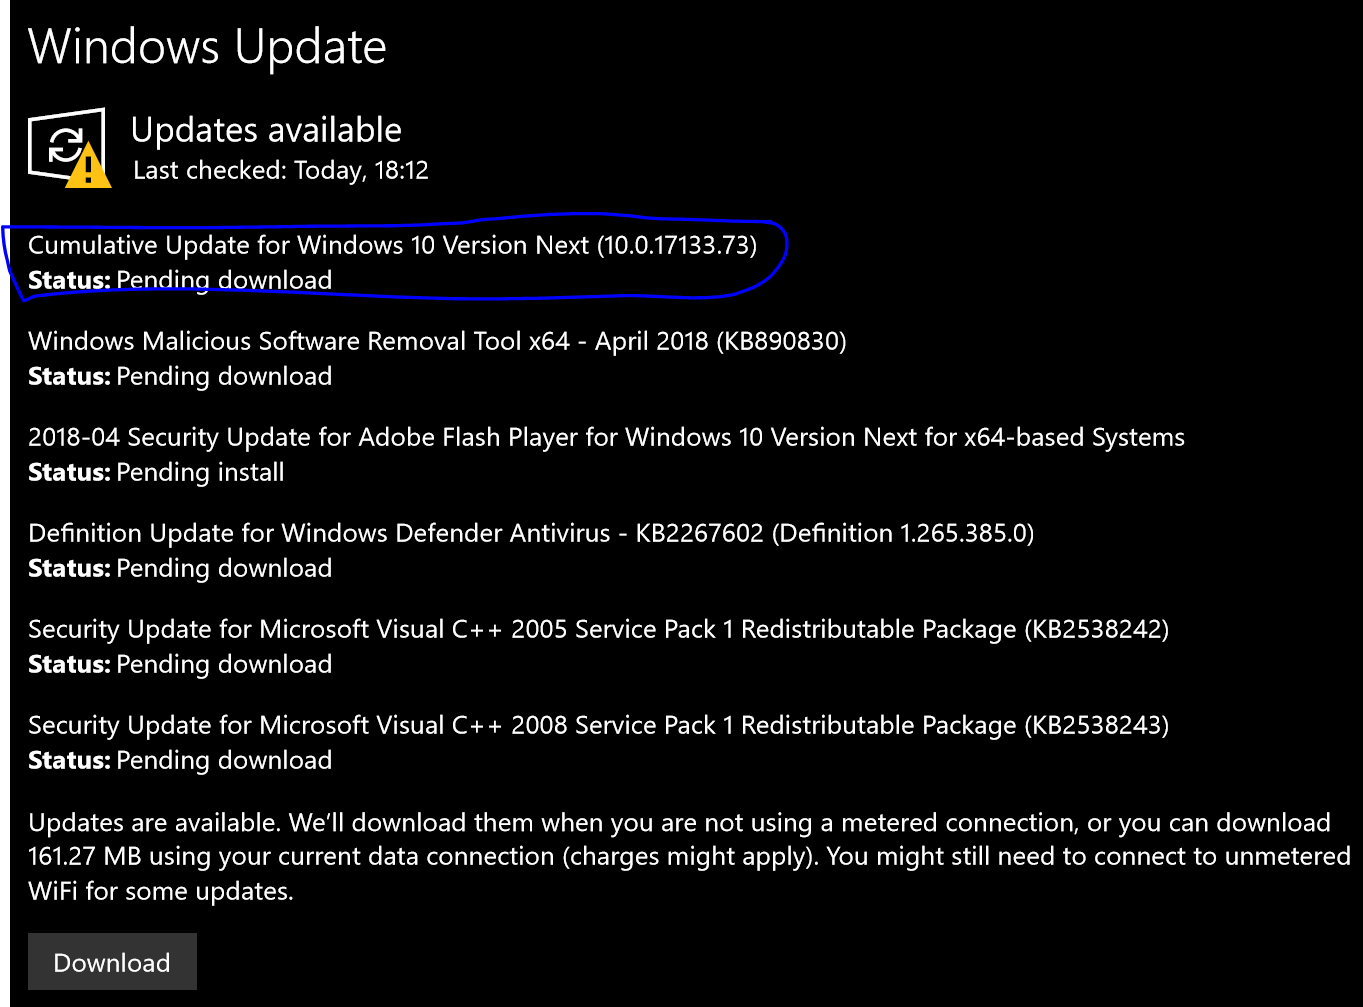Click the Last checked: Today, 18:12 text
This screenshot has width=1363, height=1007.
(281, 171)
